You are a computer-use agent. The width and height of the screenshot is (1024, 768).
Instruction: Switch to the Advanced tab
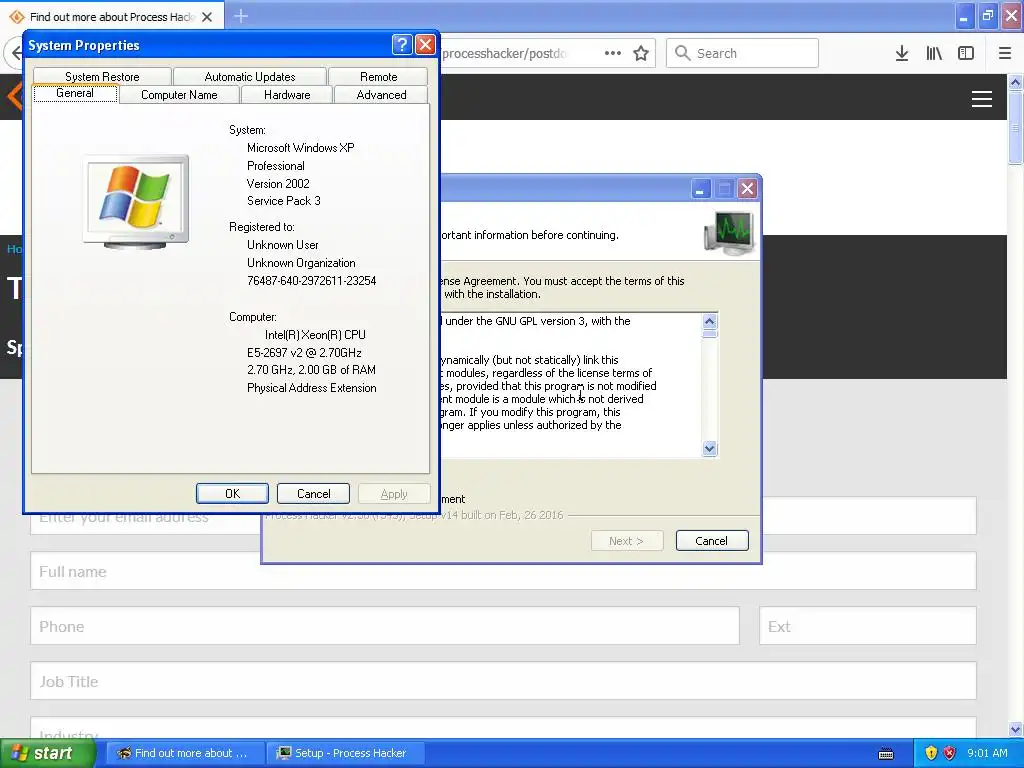tap(381, 95)
